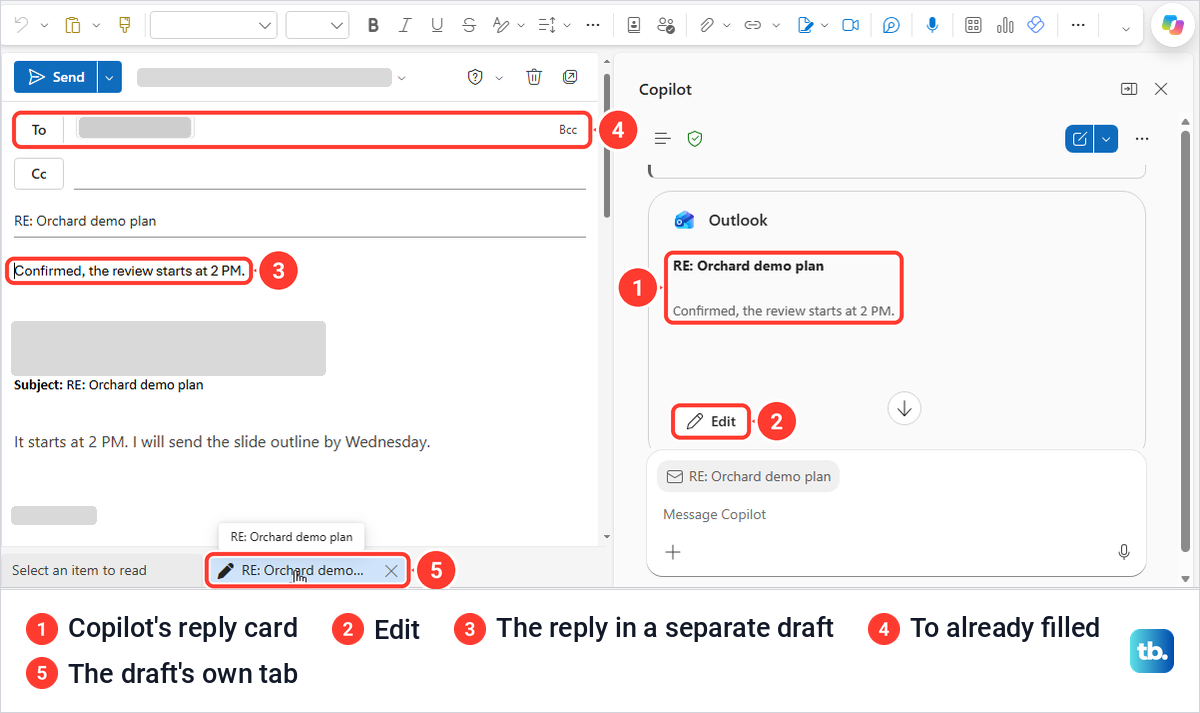Open the font size combo box
Screen dimensions: 1200x713
pos(317,25)
